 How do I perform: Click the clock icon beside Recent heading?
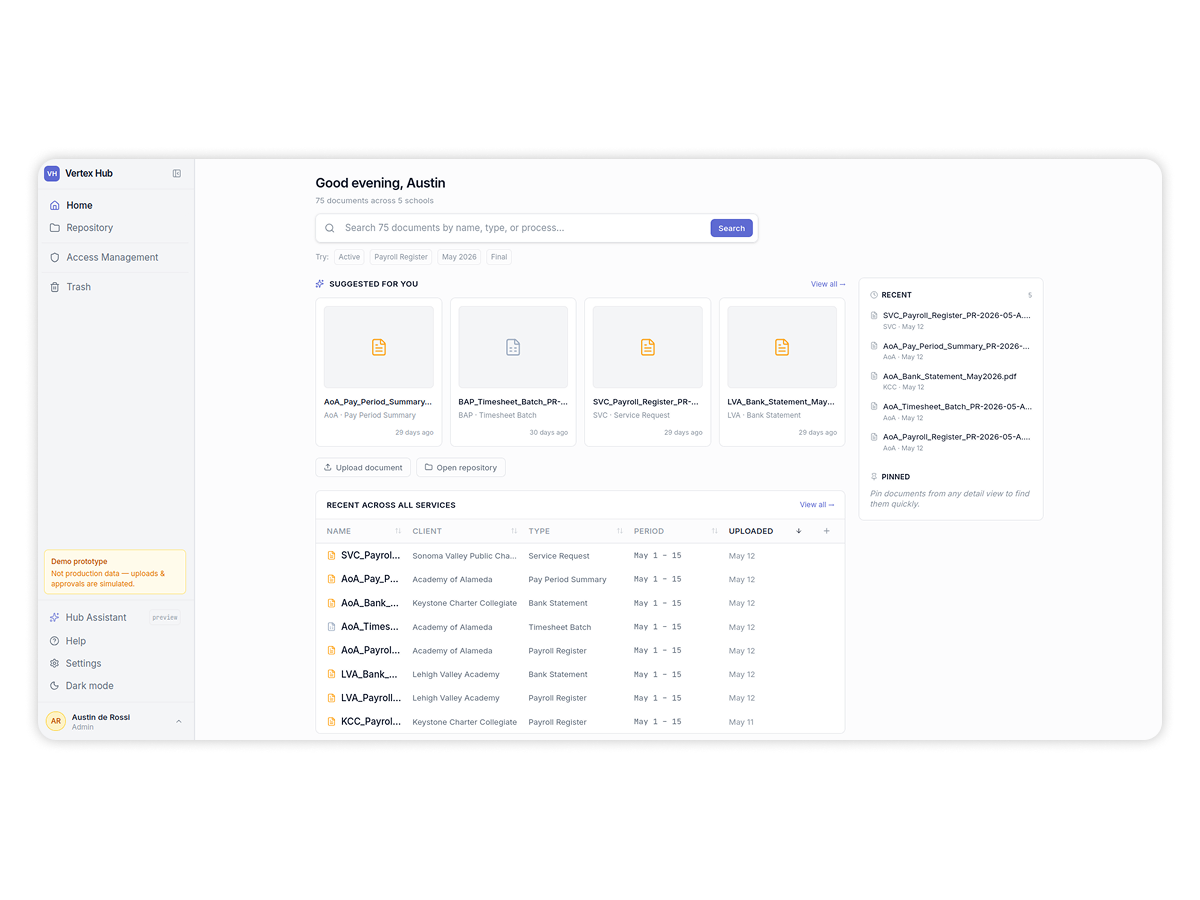874,295
